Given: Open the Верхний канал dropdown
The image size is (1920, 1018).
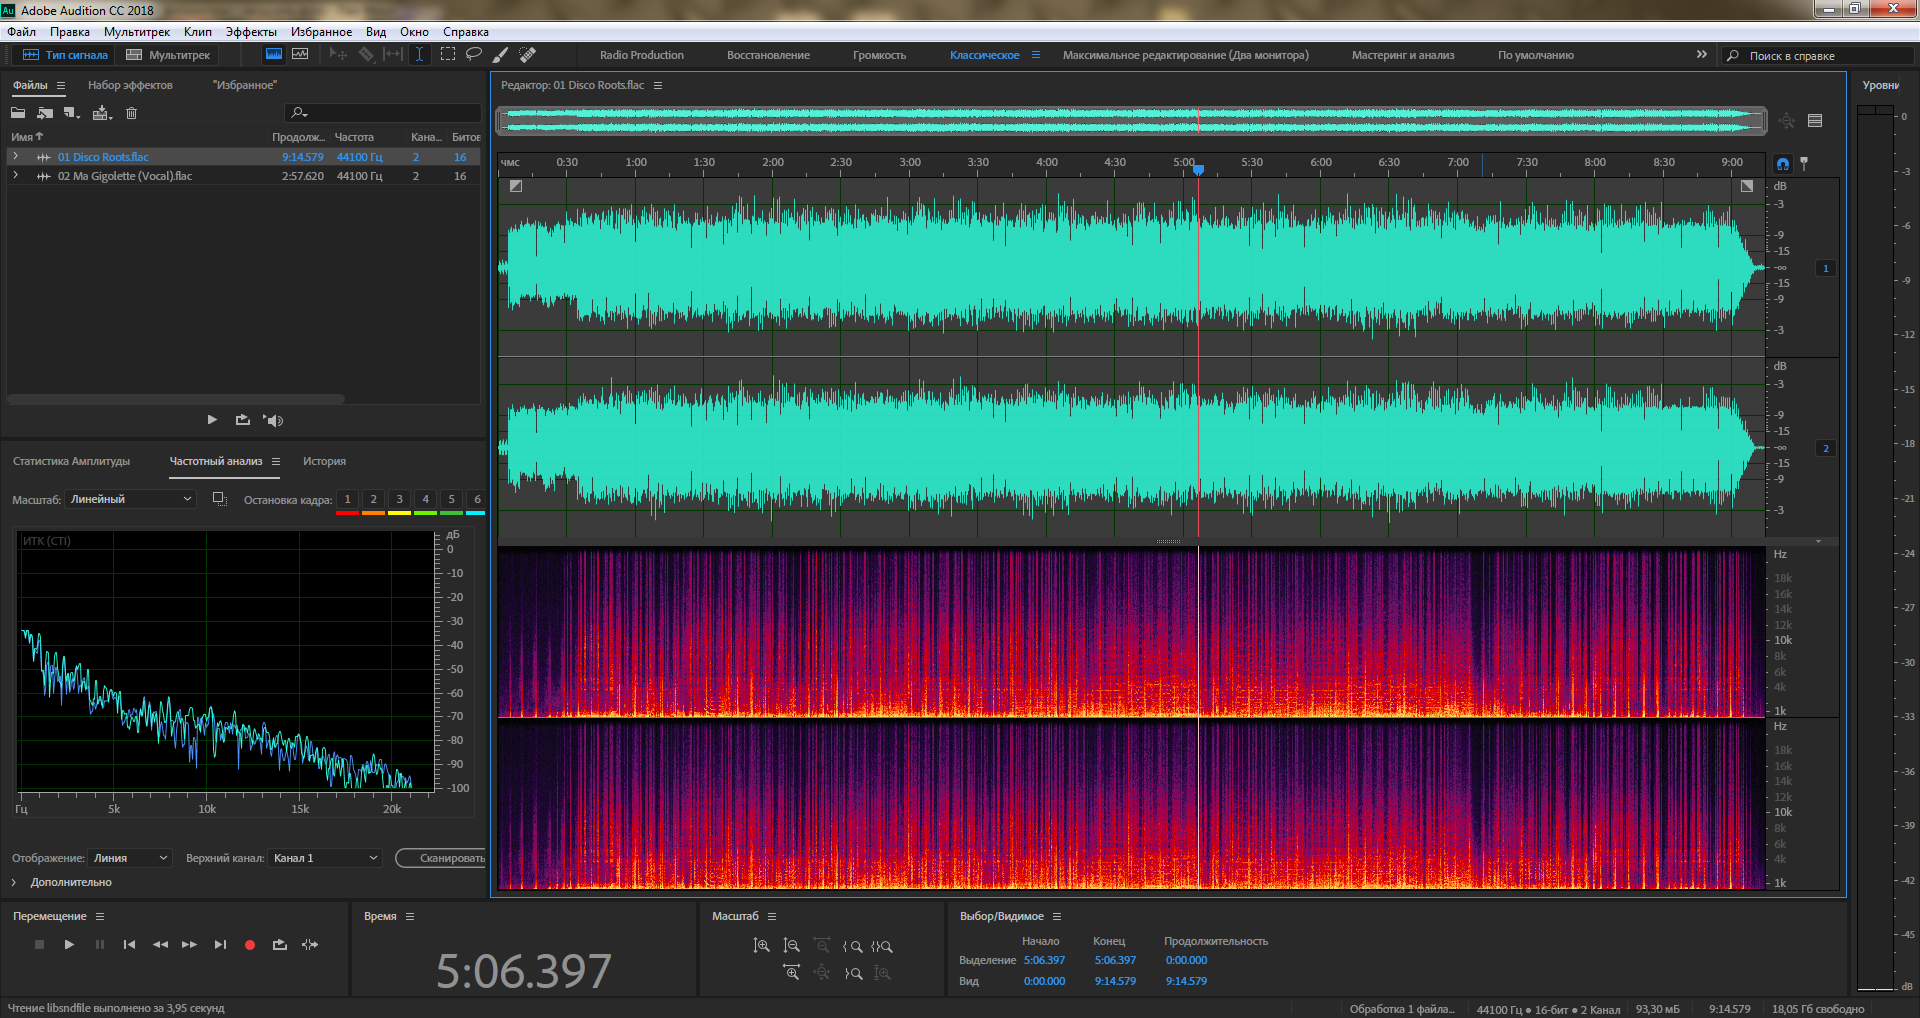Looking at the screenshot, I should pyautogui.click(x=326, y=858).
